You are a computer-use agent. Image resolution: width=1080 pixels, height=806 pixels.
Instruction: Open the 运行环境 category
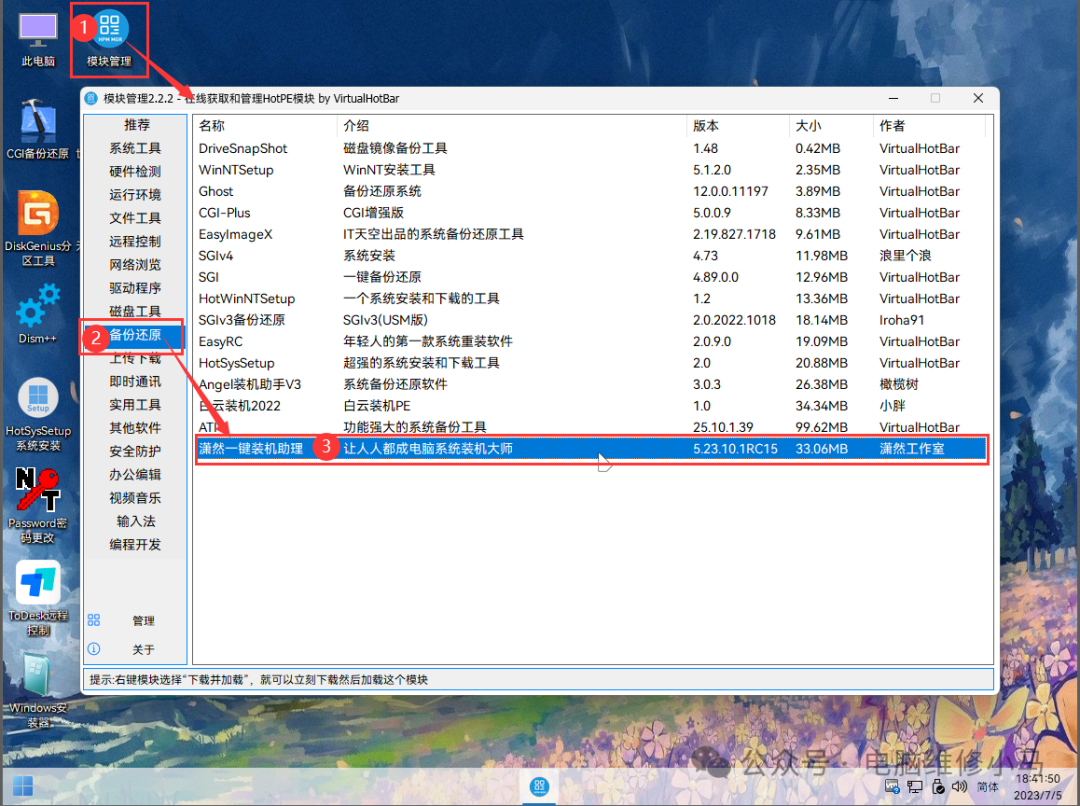(x=136, y=195)
